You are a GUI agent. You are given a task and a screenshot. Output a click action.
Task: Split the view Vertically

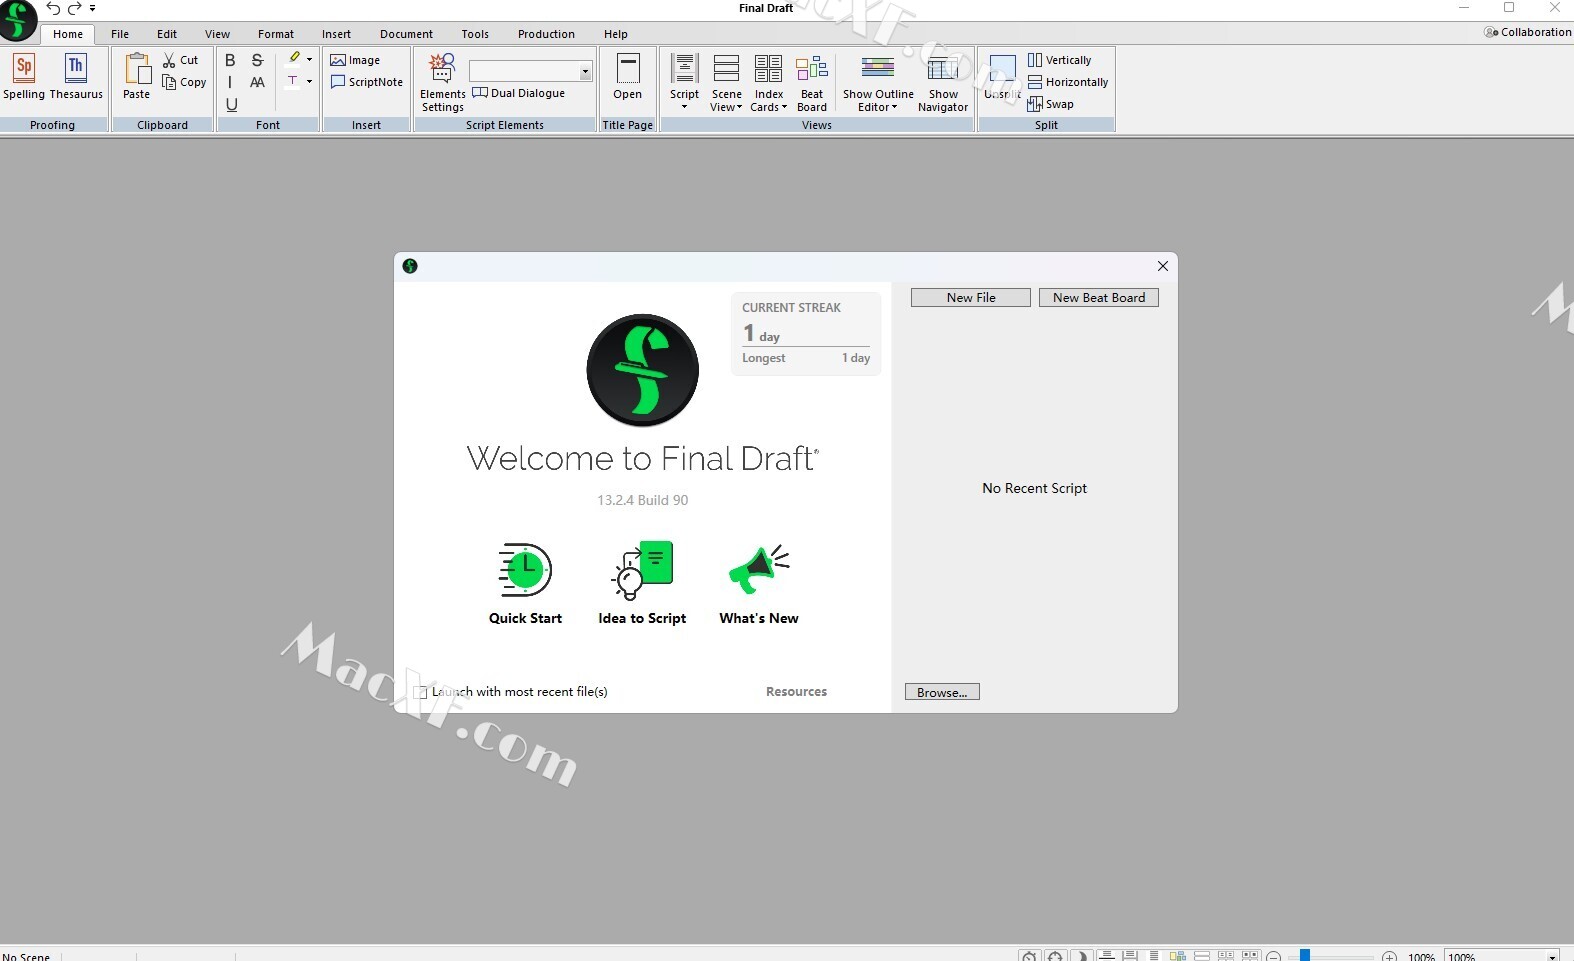pos(1059,60)
